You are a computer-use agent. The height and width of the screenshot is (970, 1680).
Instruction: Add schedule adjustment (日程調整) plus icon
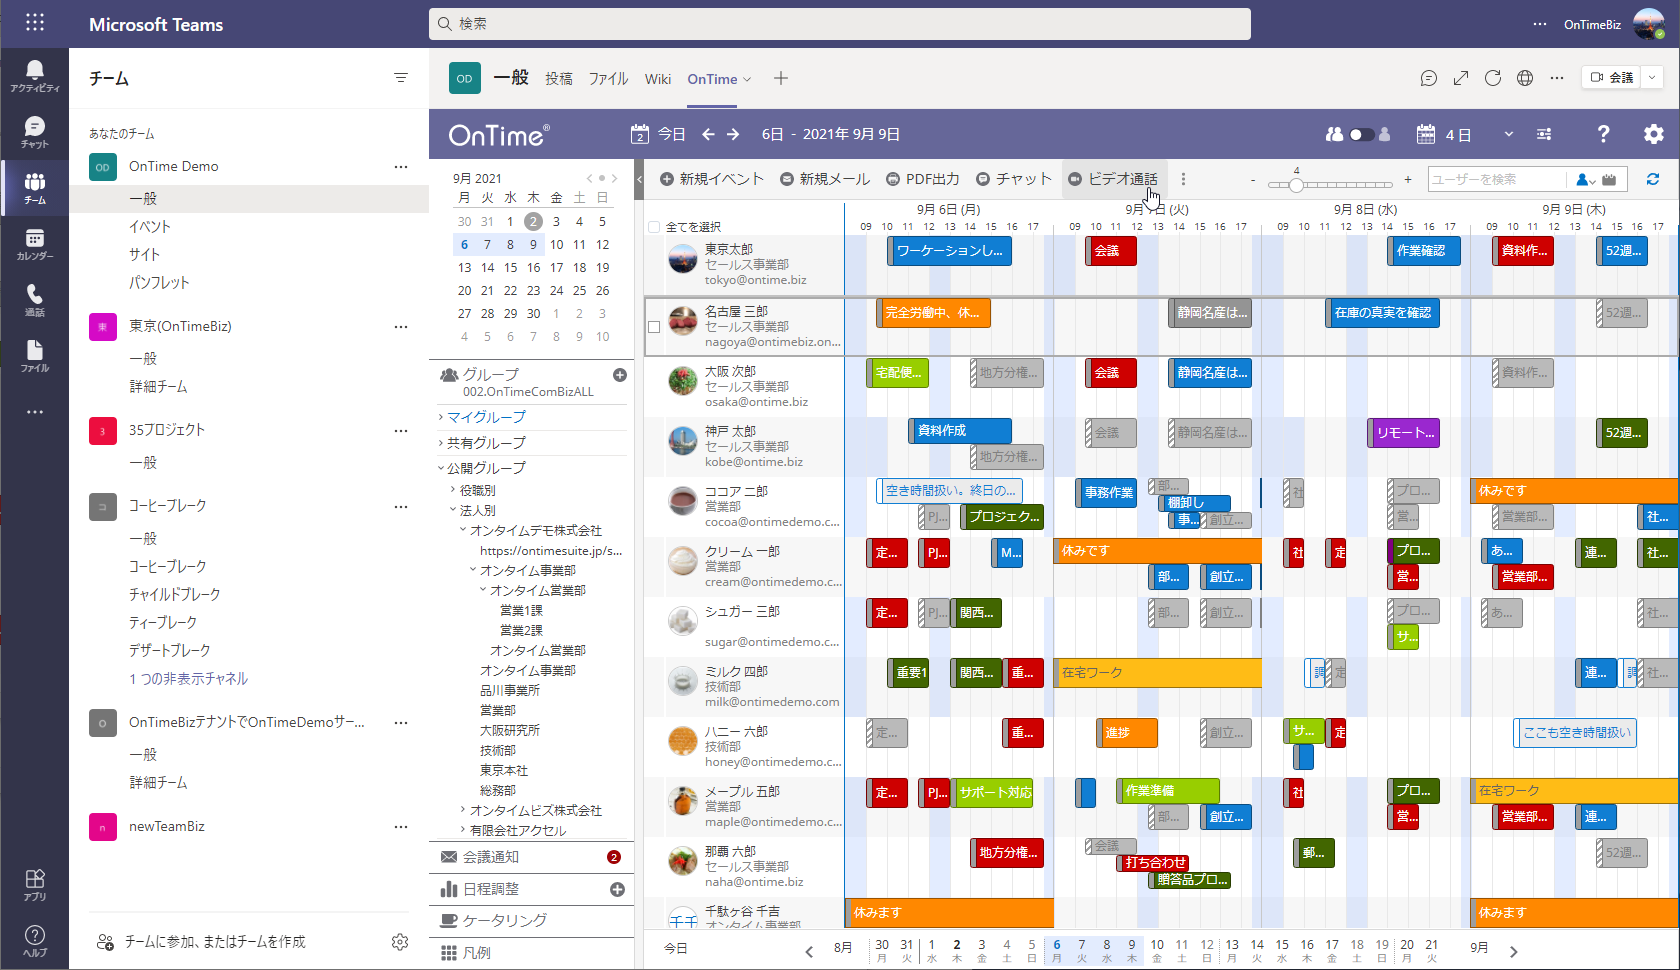point(617,889)
